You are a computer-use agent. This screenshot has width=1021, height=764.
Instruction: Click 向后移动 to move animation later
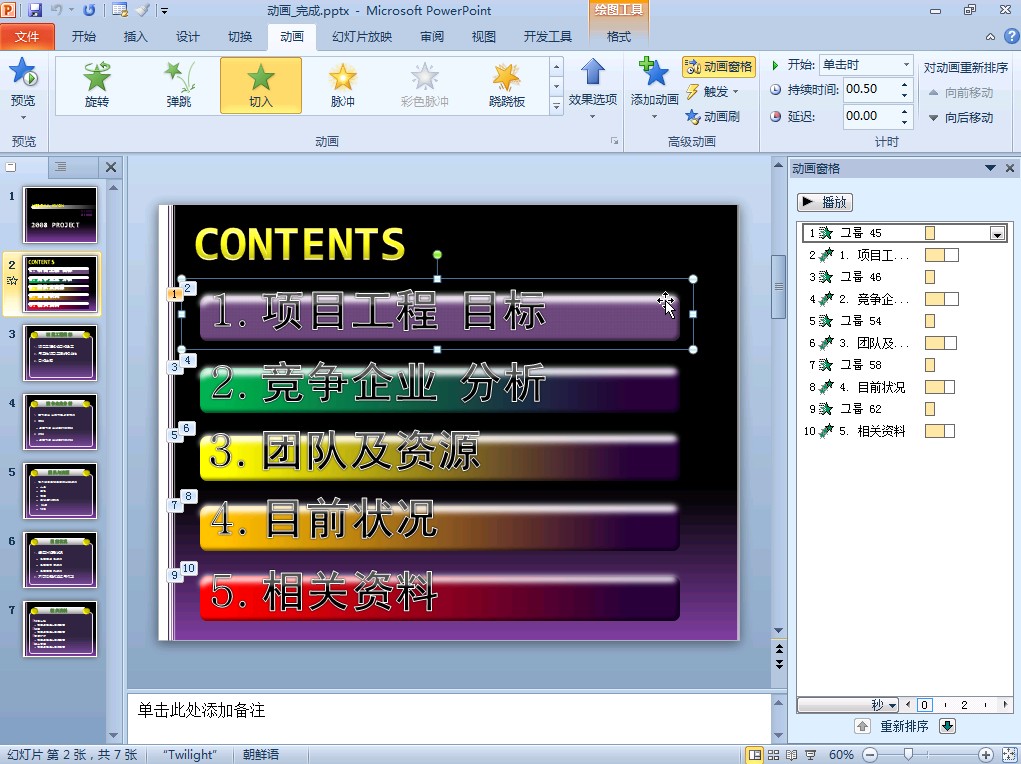point(960,117)
